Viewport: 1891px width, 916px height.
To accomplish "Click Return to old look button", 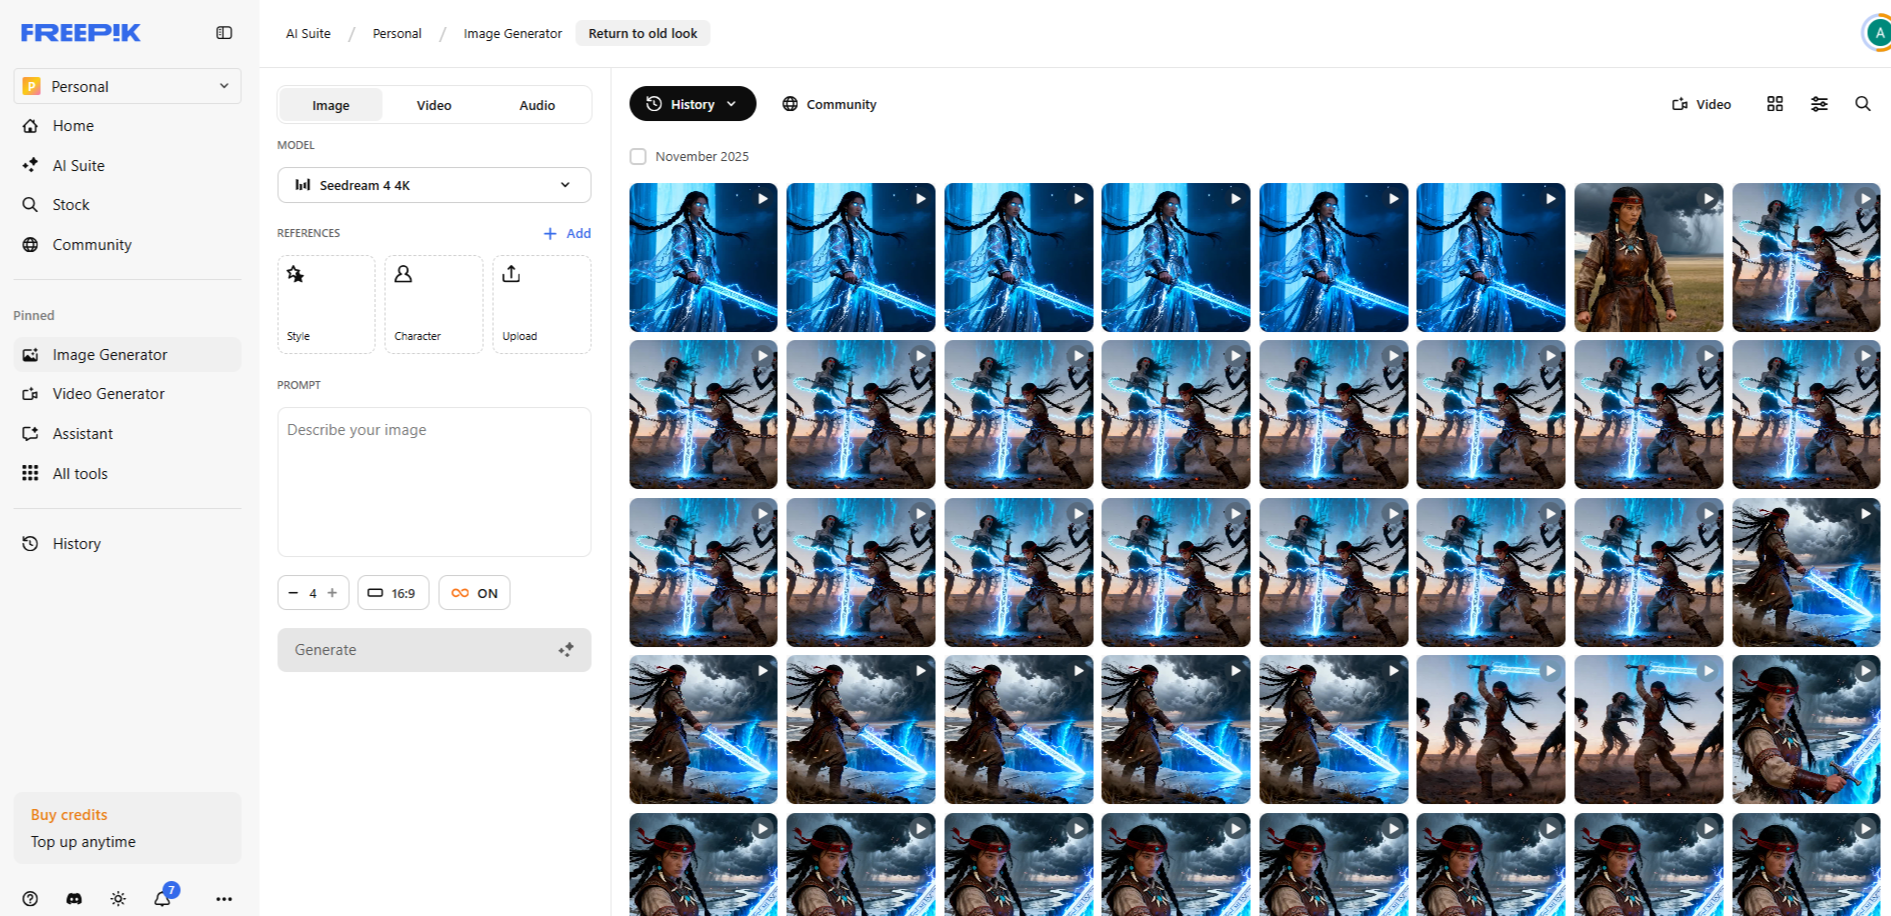I will click(643, 34).
